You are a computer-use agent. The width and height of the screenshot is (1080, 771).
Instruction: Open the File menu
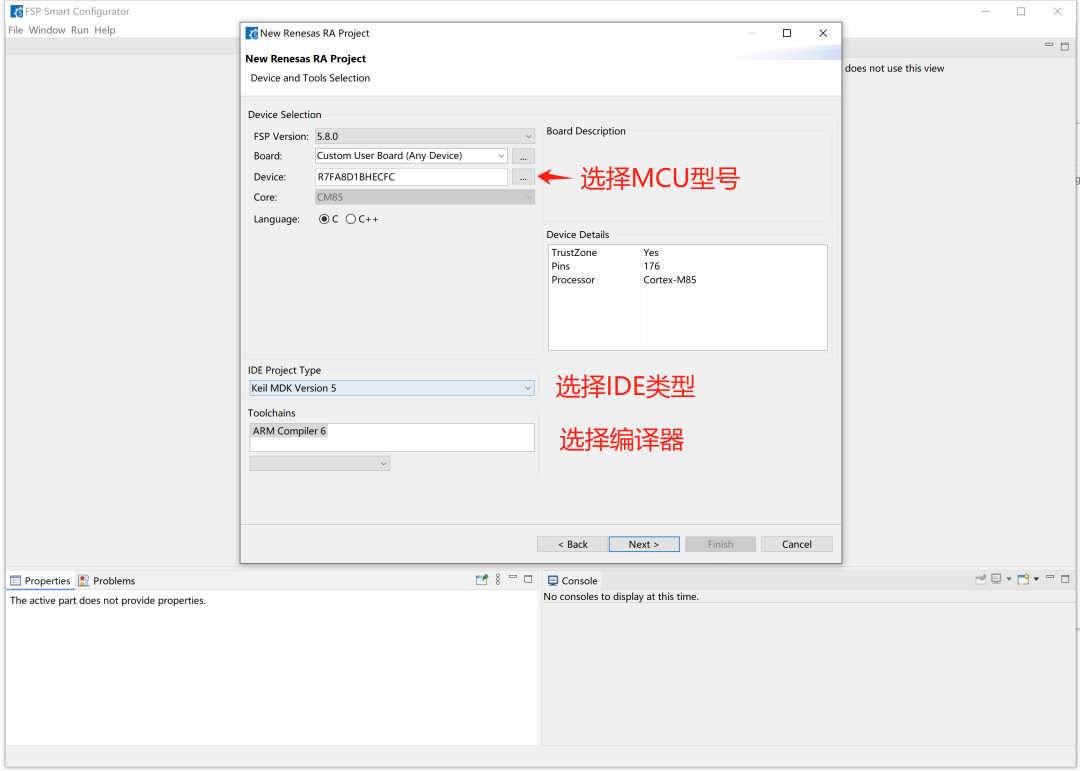coord(15,30)
